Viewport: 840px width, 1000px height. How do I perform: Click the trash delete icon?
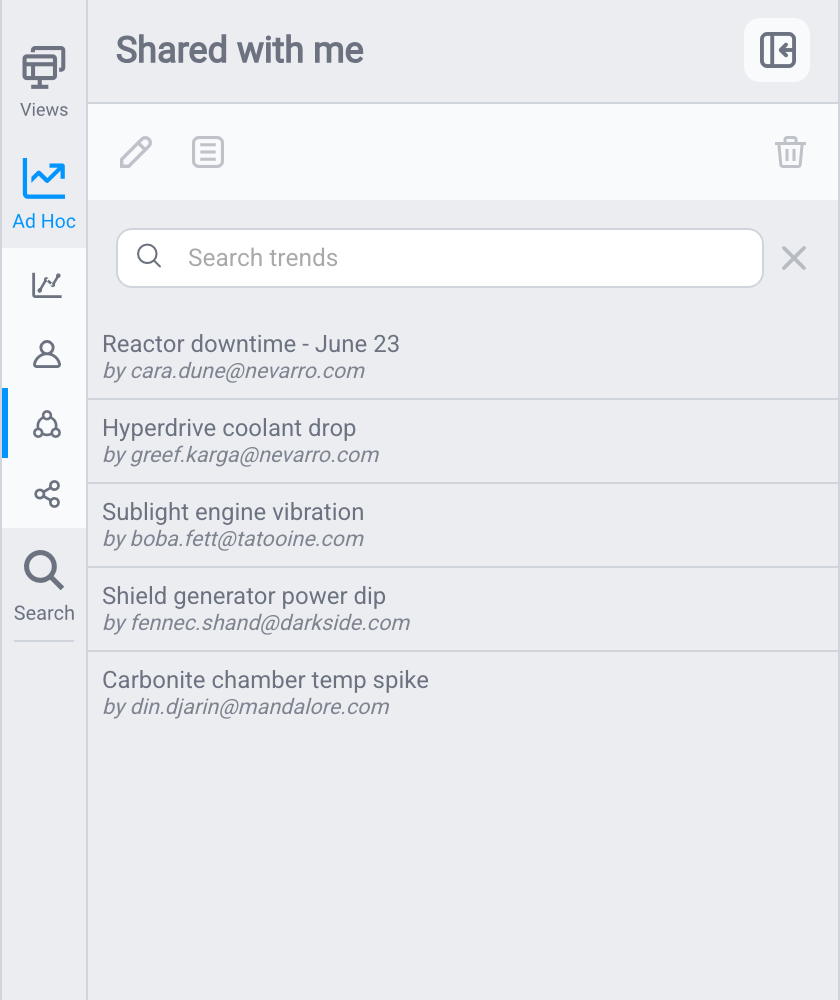click(x=790, y=152)
